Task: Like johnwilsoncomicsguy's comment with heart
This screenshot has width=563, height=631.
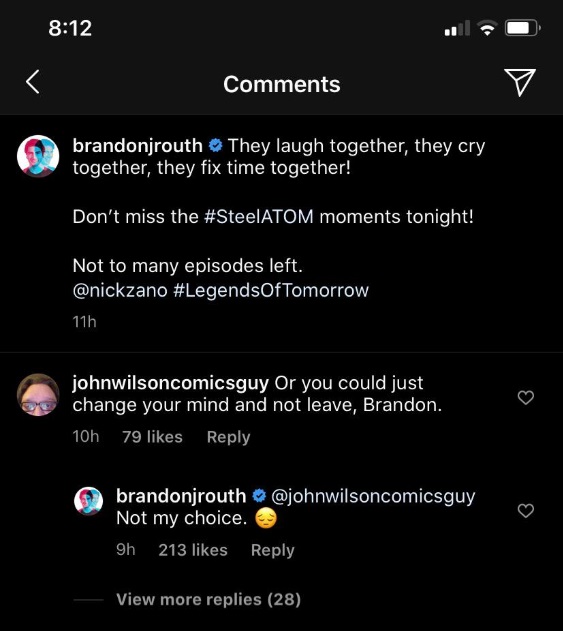Action: tap(526, 398)
